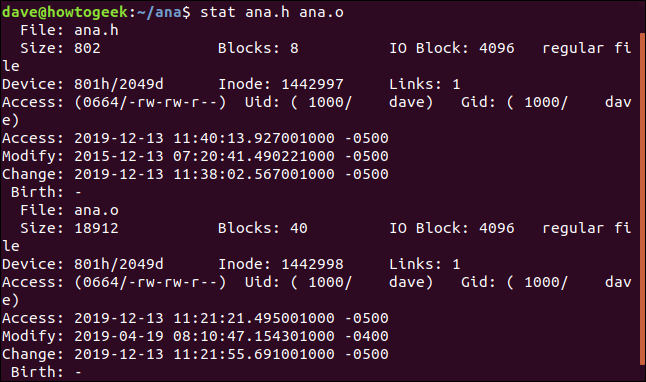Click the Inode number 1442997
646x382 pixels.
click(x=312, y=84)
